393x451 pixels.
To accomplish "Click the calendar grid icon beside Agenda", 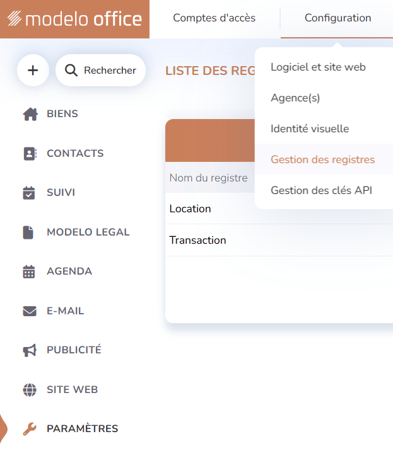I will pos(29,272).
